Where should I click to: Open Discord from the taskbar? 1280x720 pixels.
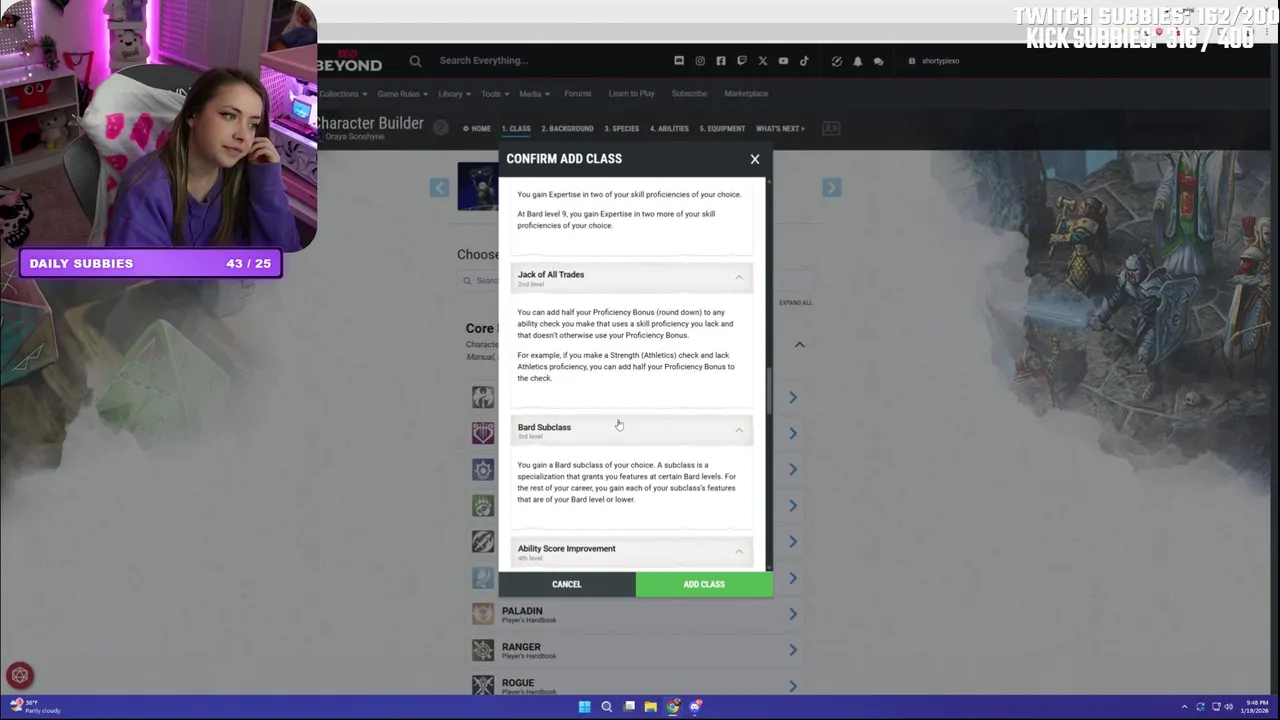coord(694,707)
